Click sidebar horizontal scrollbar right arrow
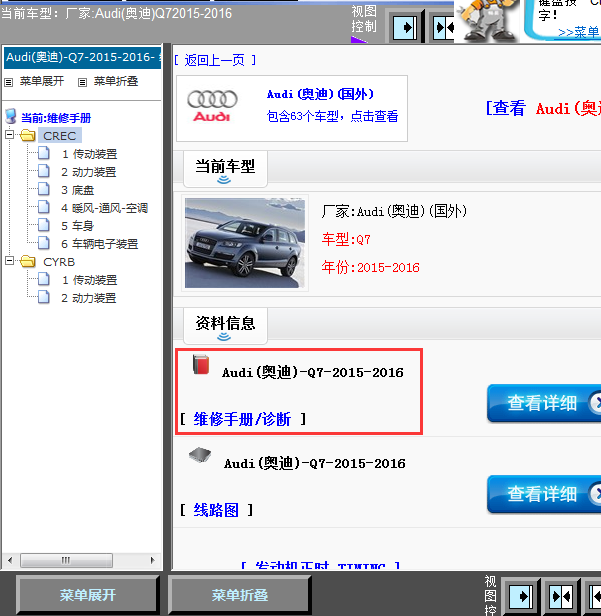The width and height of the screenshot is (601, 616). 153,560
